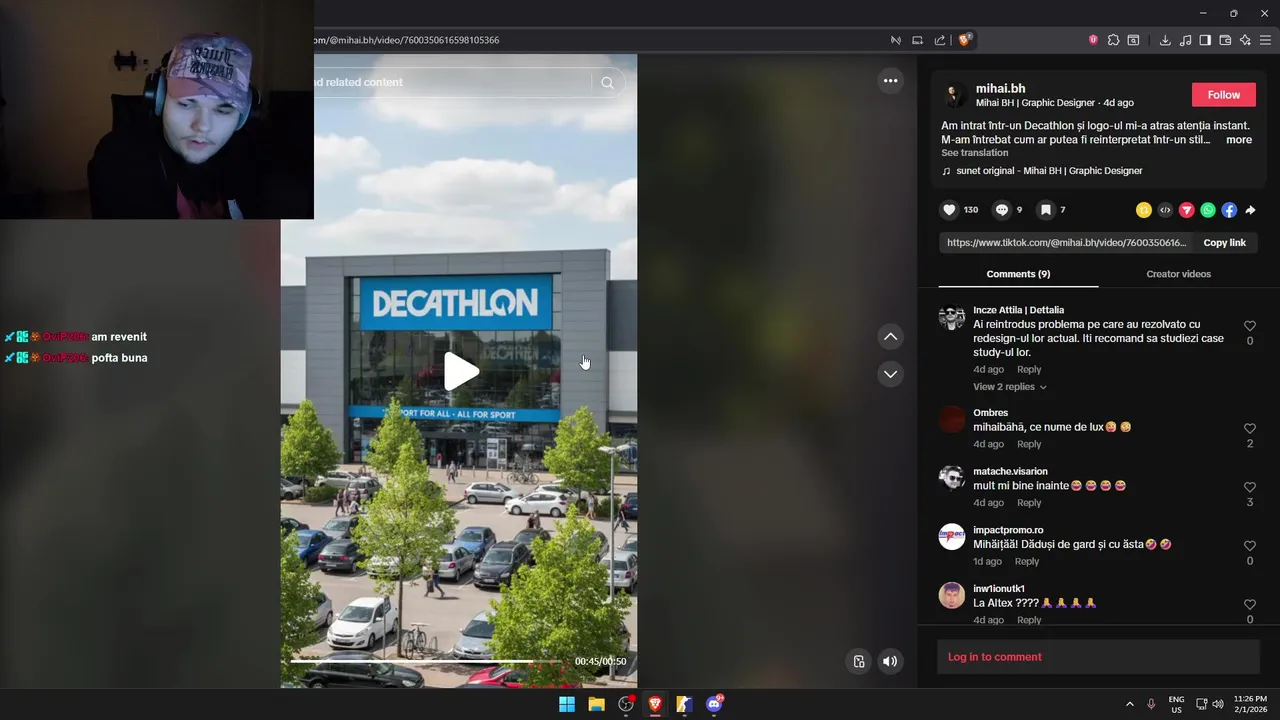The width and height of the screenshot is (1280, 720).
Task: Like matache.visarion's comment
Action: 1250,487
